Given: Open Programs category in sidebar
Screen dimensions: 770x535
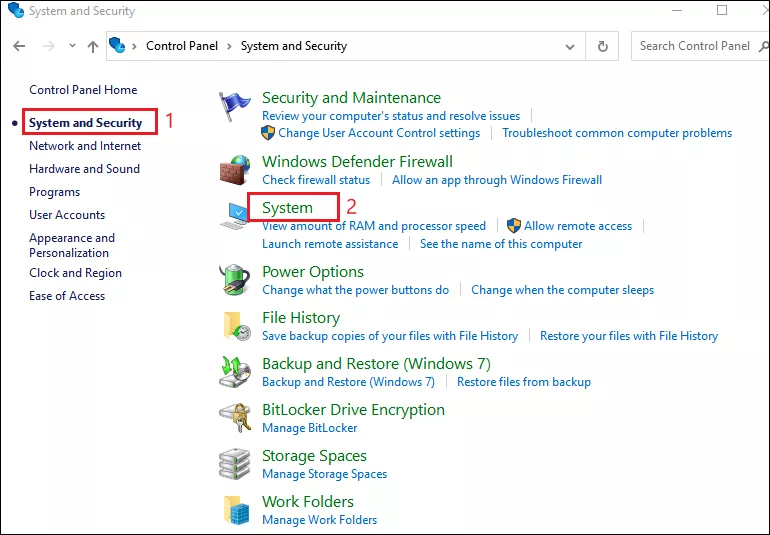Looking at the screenshot, I should 55,192.
